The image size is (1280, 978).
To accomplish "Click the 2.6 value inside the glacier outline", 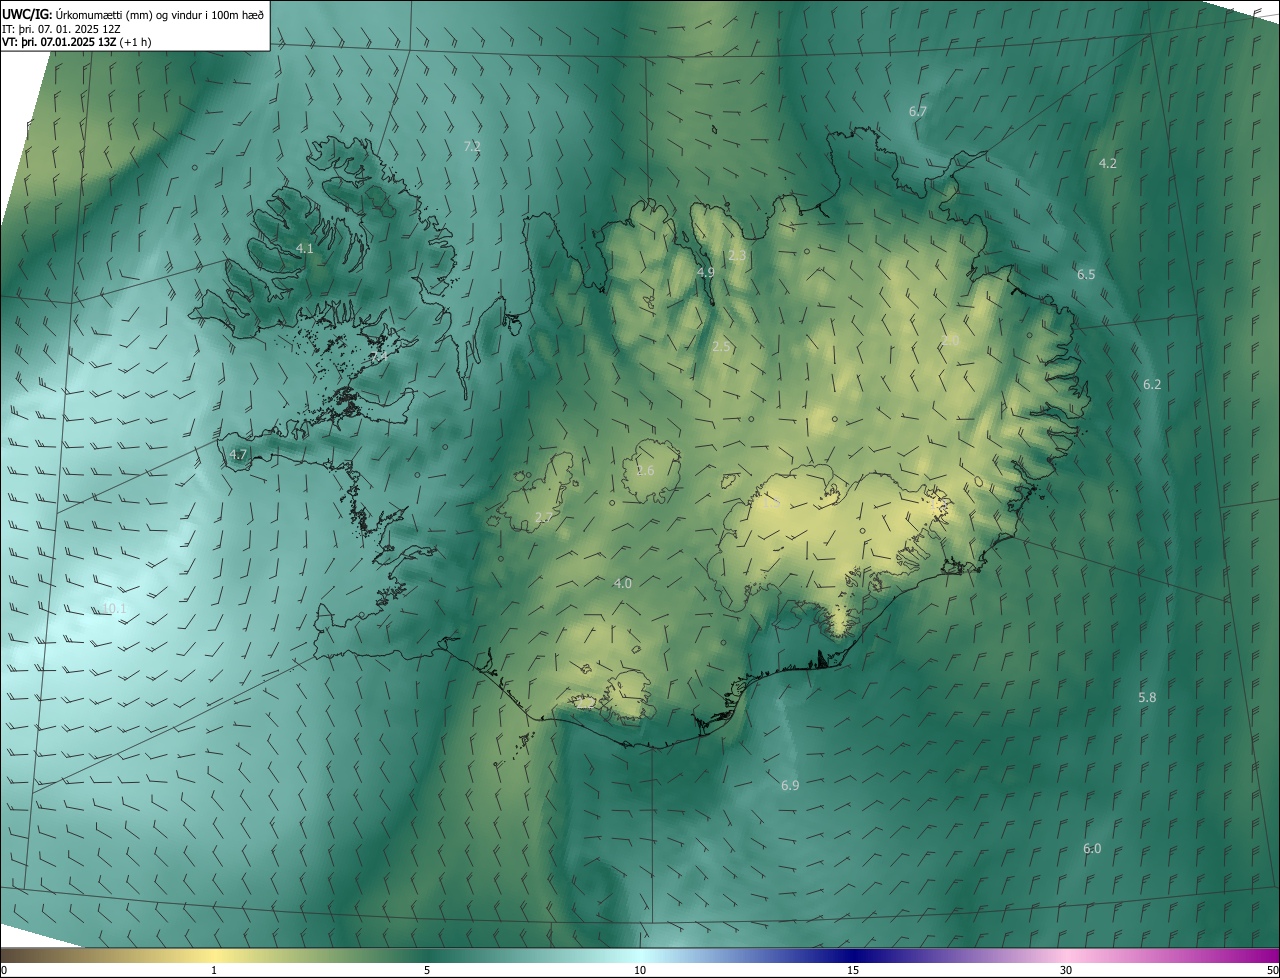I will (x=645, y=471).
